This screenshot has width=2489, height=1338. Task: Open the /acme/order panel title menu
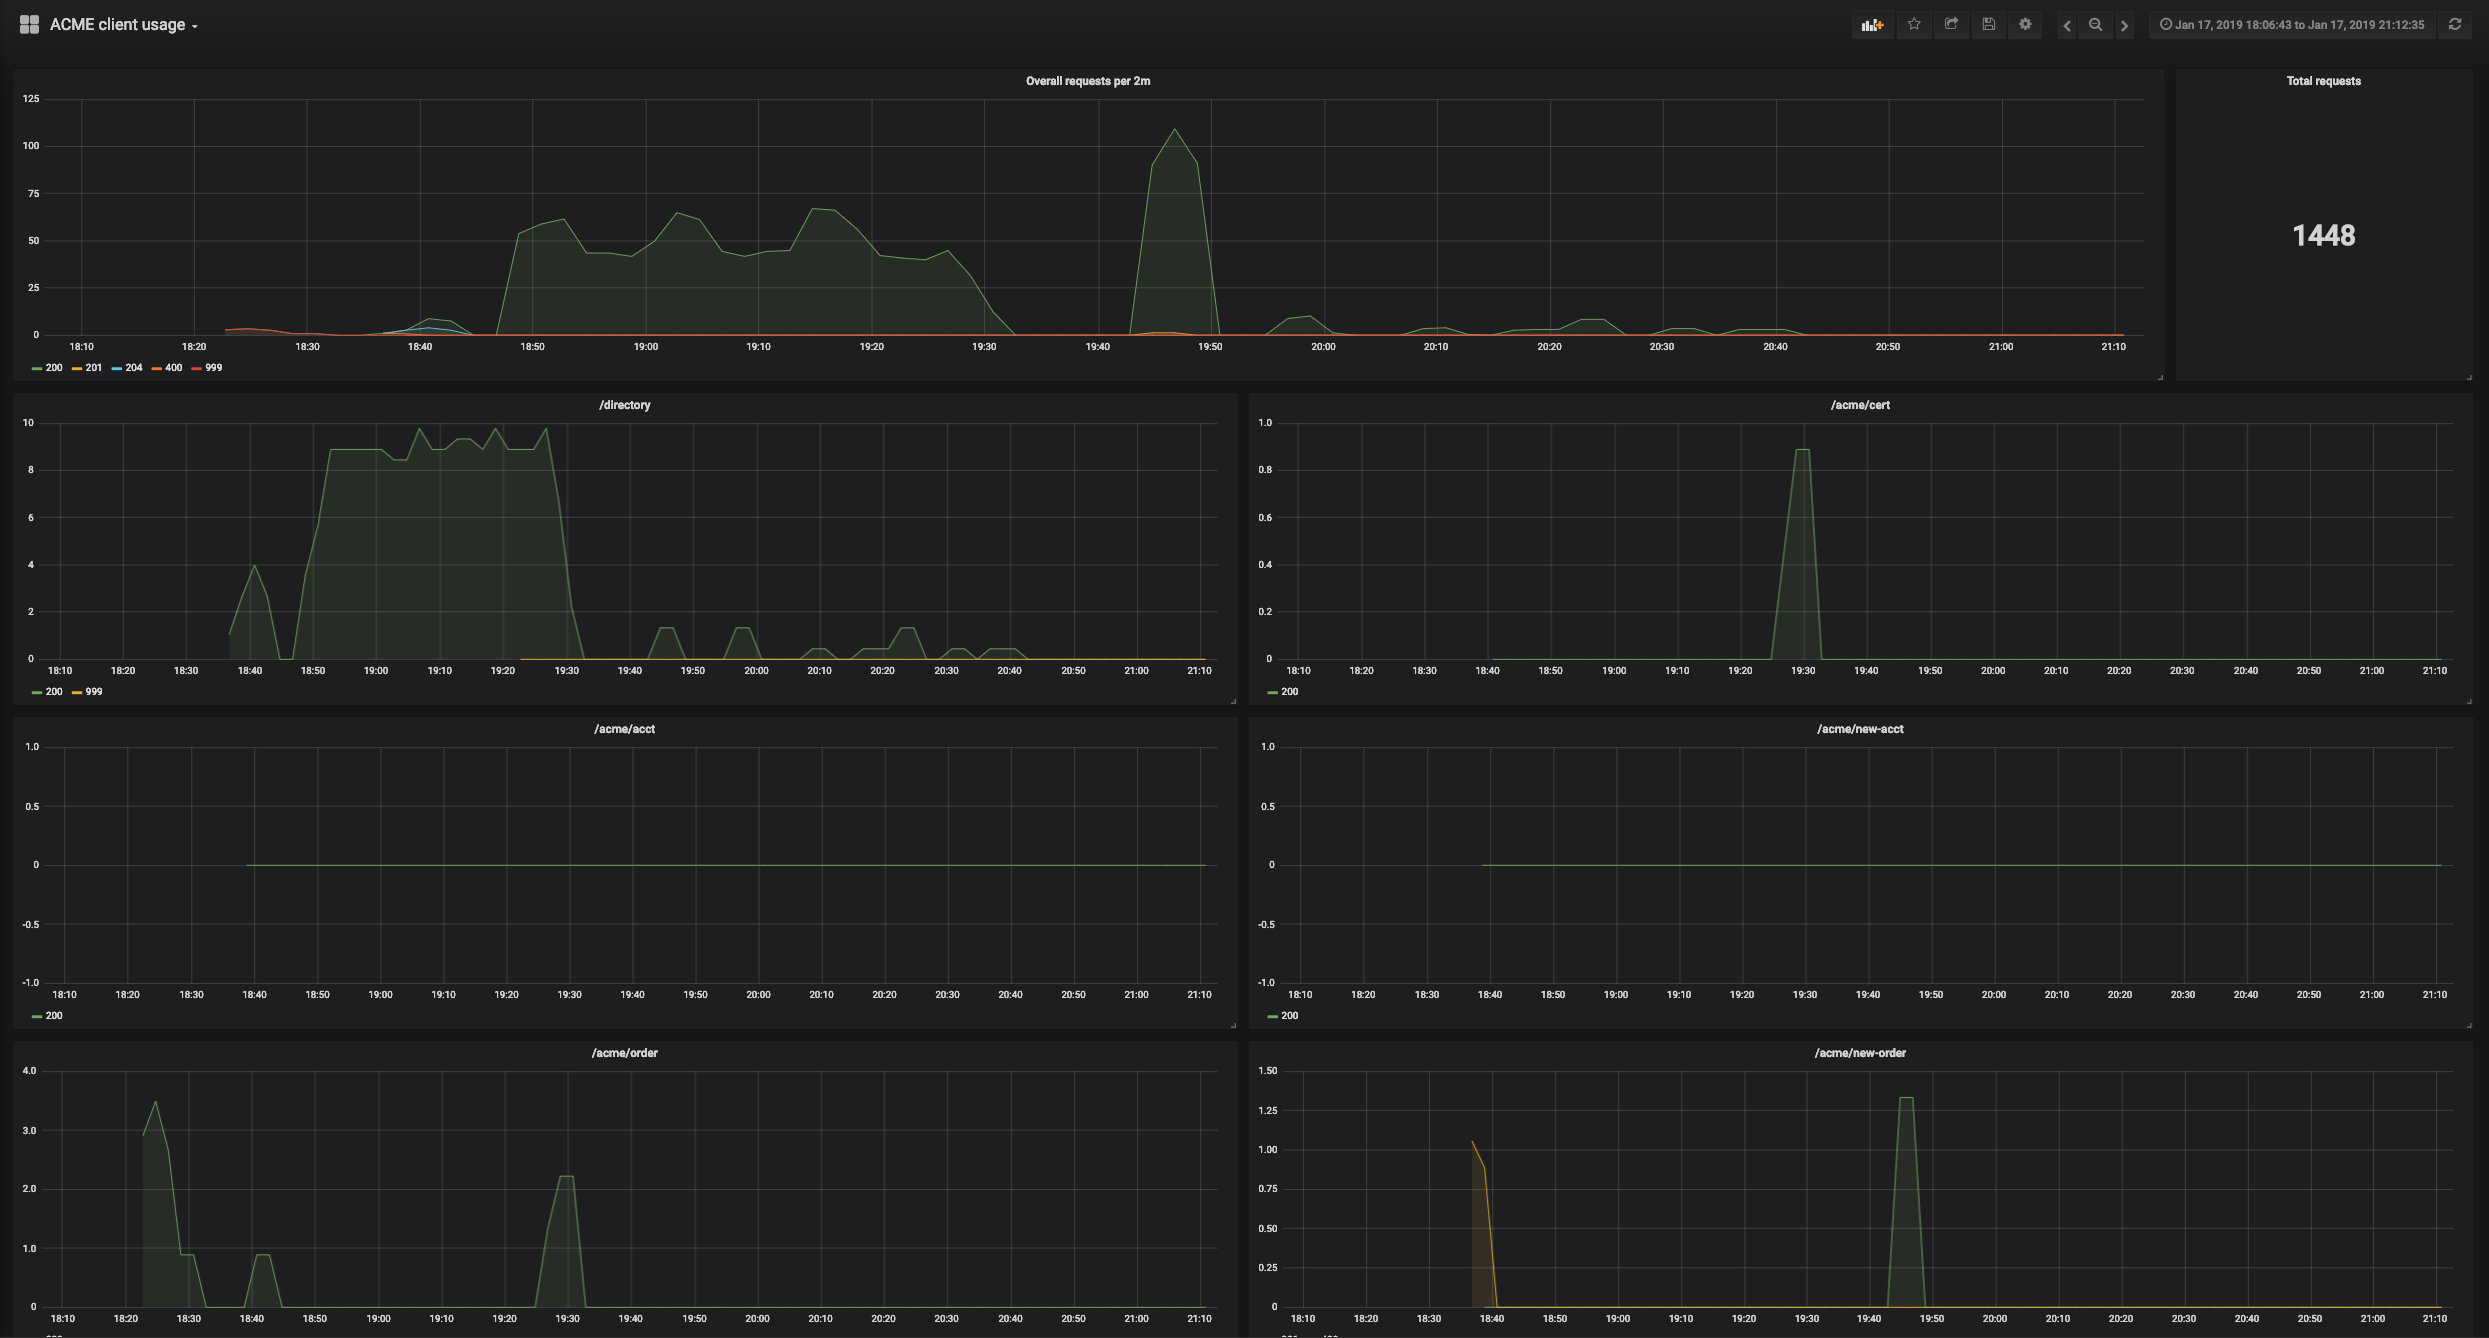(x=623, y=1052)
